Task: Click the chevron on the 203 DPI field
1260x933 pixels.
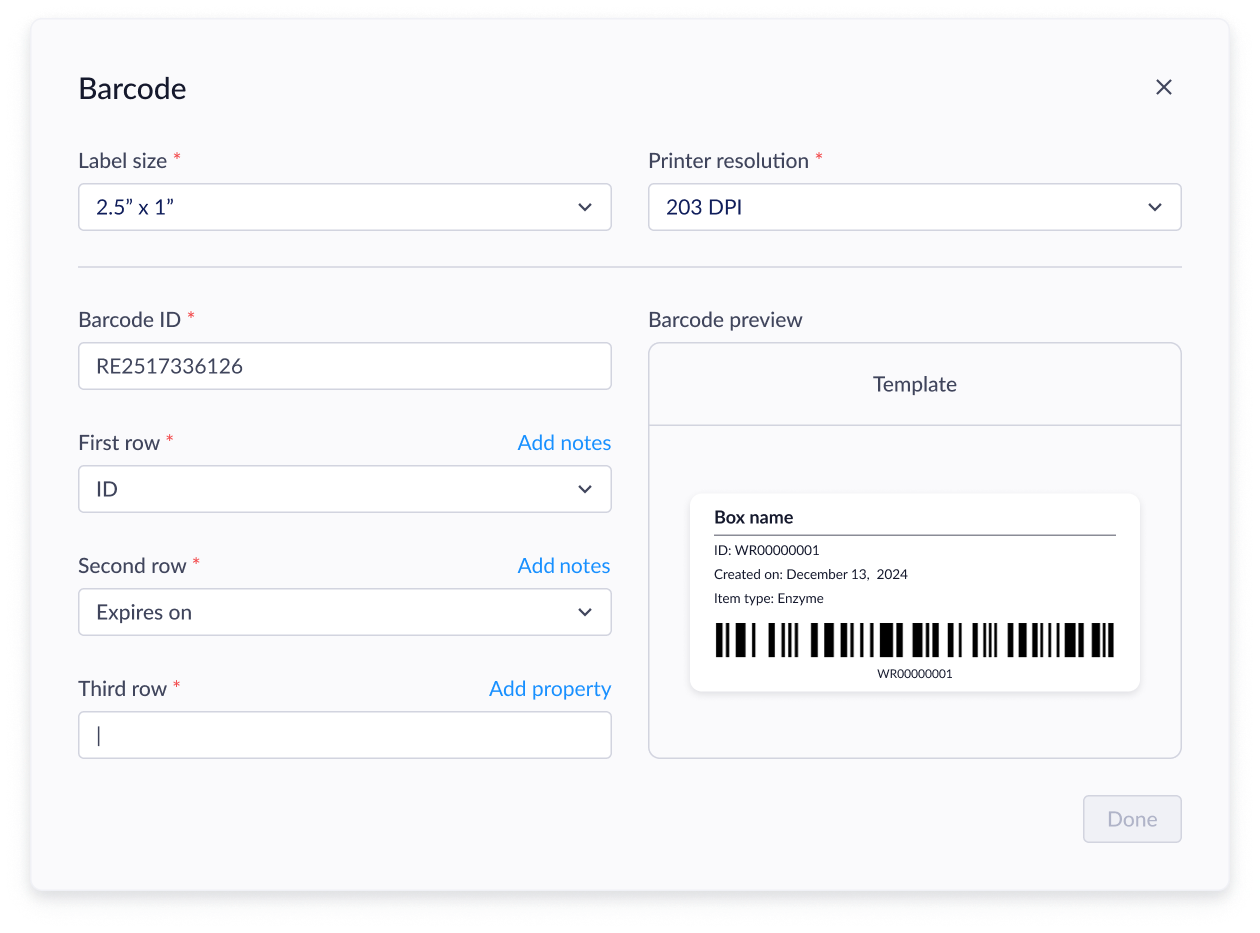Action: click(1155, 207)
